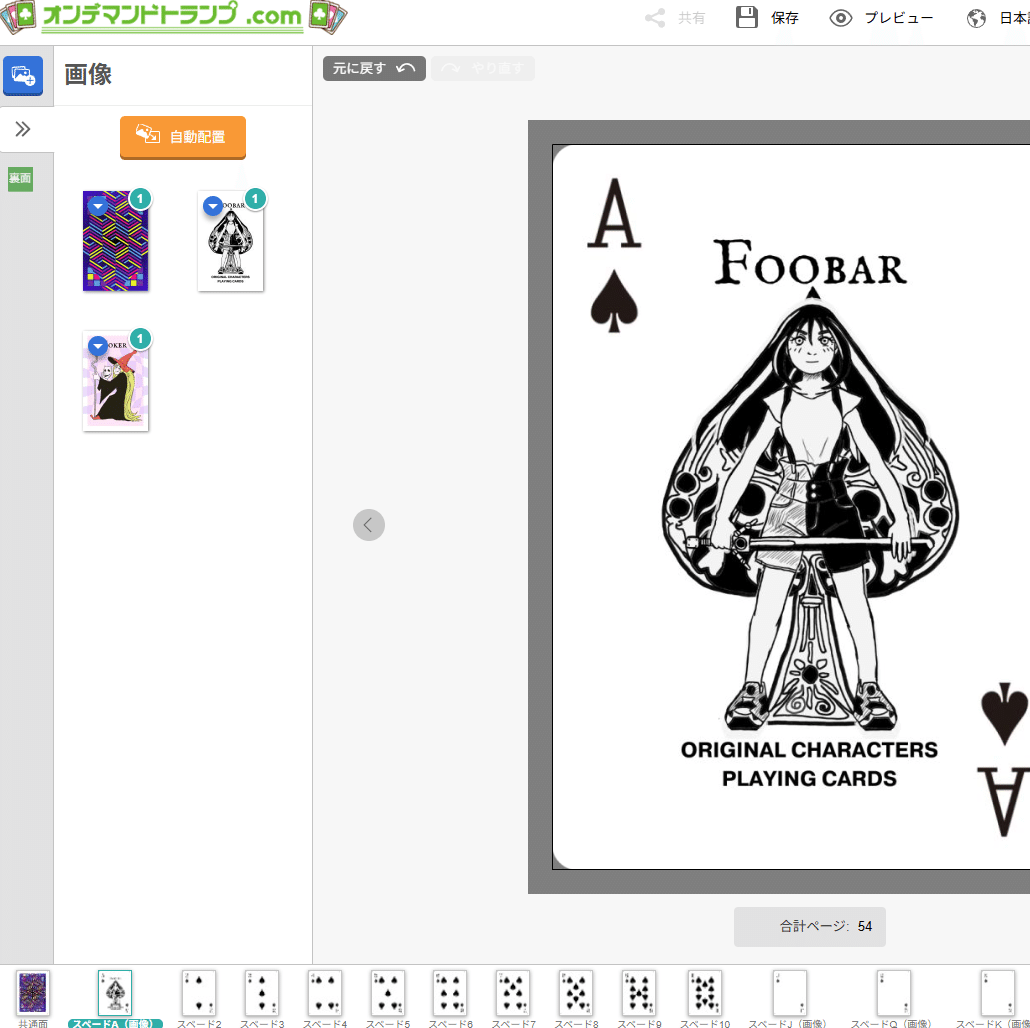
Task: Click the 保存 save label
Action: 784,18
